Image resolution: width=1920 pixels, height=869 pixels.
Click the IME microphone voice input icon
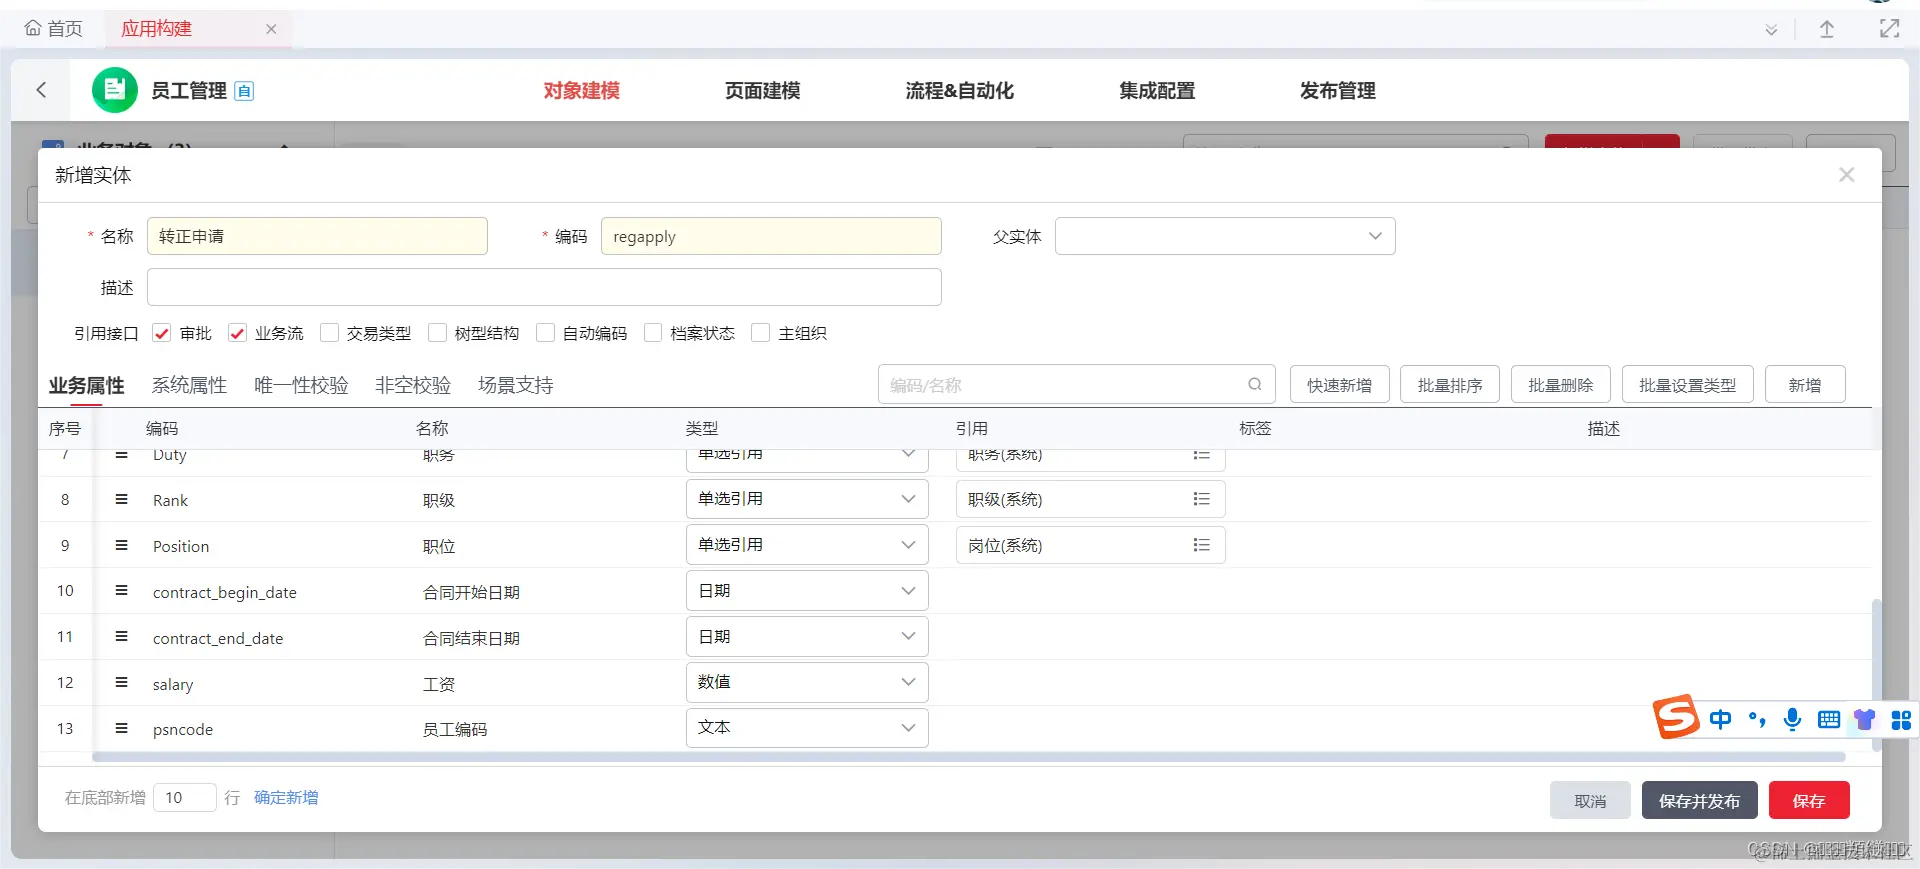[x=1792, y=719]
